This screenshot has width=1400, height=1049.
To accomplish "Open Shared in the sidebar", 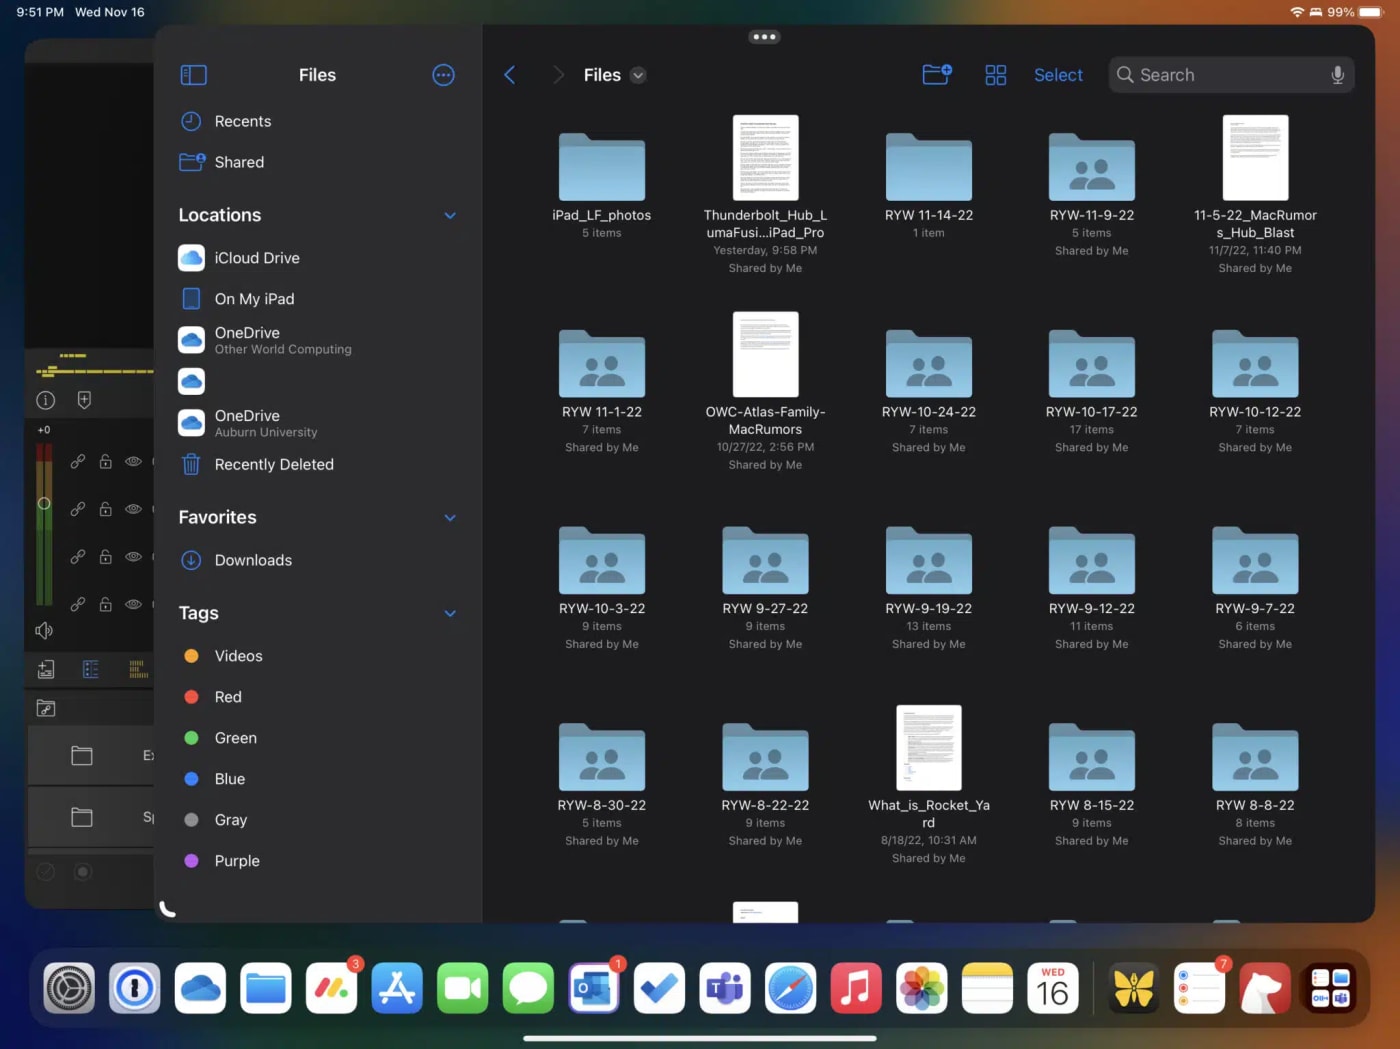I will (239, 162).
